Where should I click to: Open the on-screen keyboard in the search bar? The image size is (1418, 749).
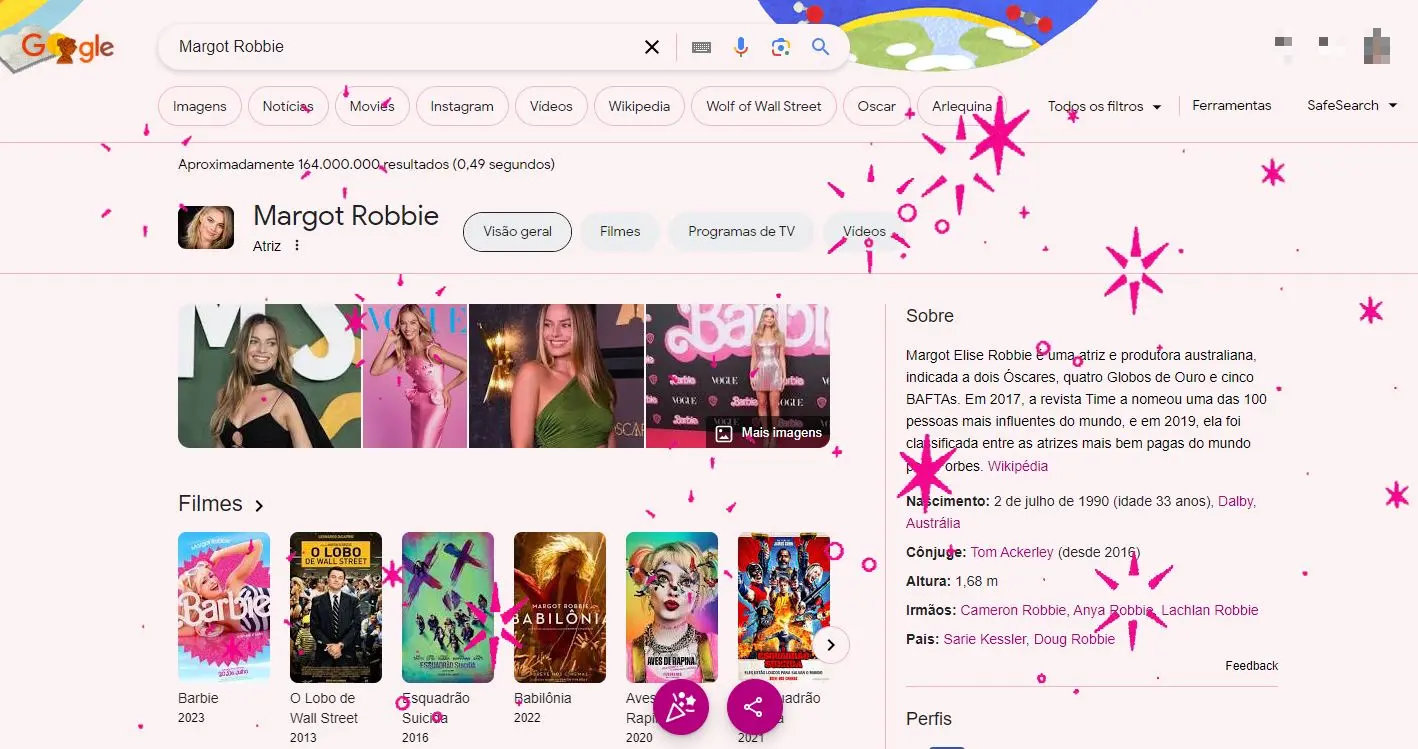coord(701,46)
